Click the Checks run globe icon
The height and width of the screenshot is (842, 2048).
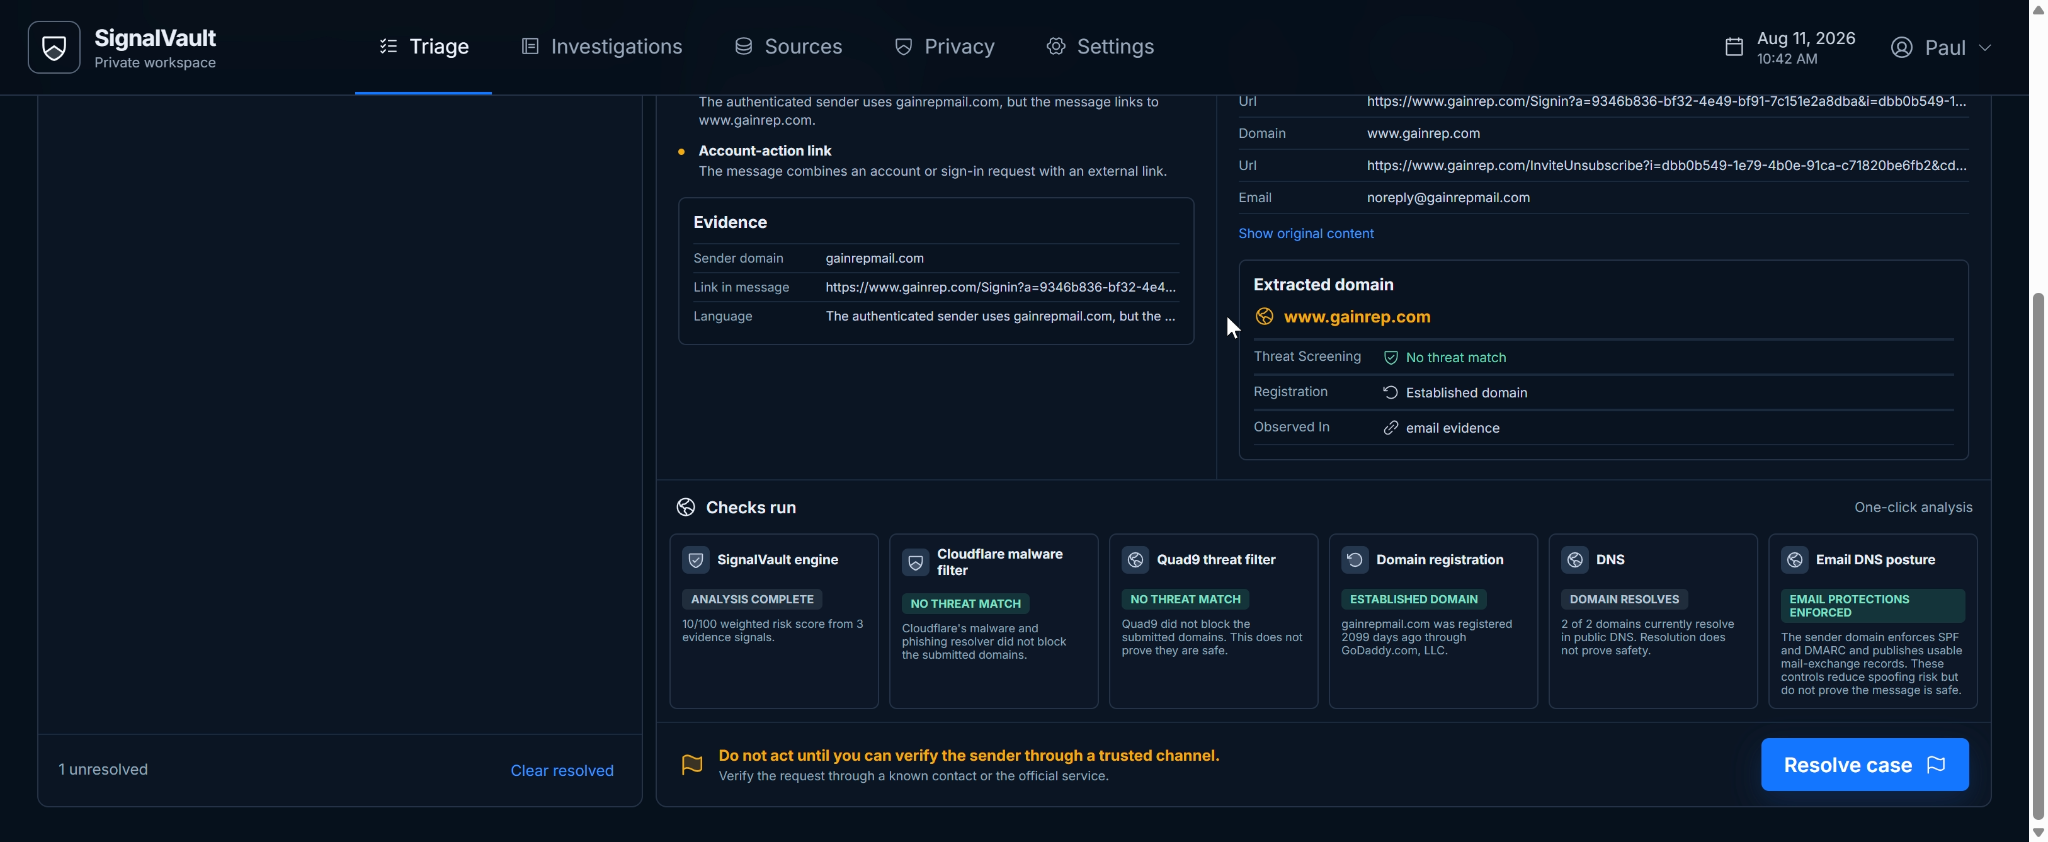(685, 508)
